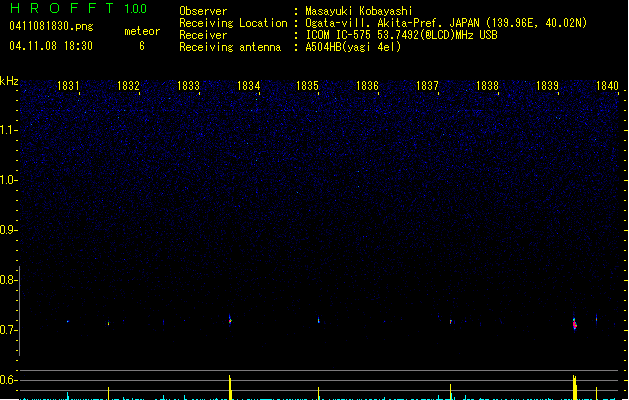Click the 1836 time axis label
Viewport: 629px width, 400px height.
[x=367, y=85]
